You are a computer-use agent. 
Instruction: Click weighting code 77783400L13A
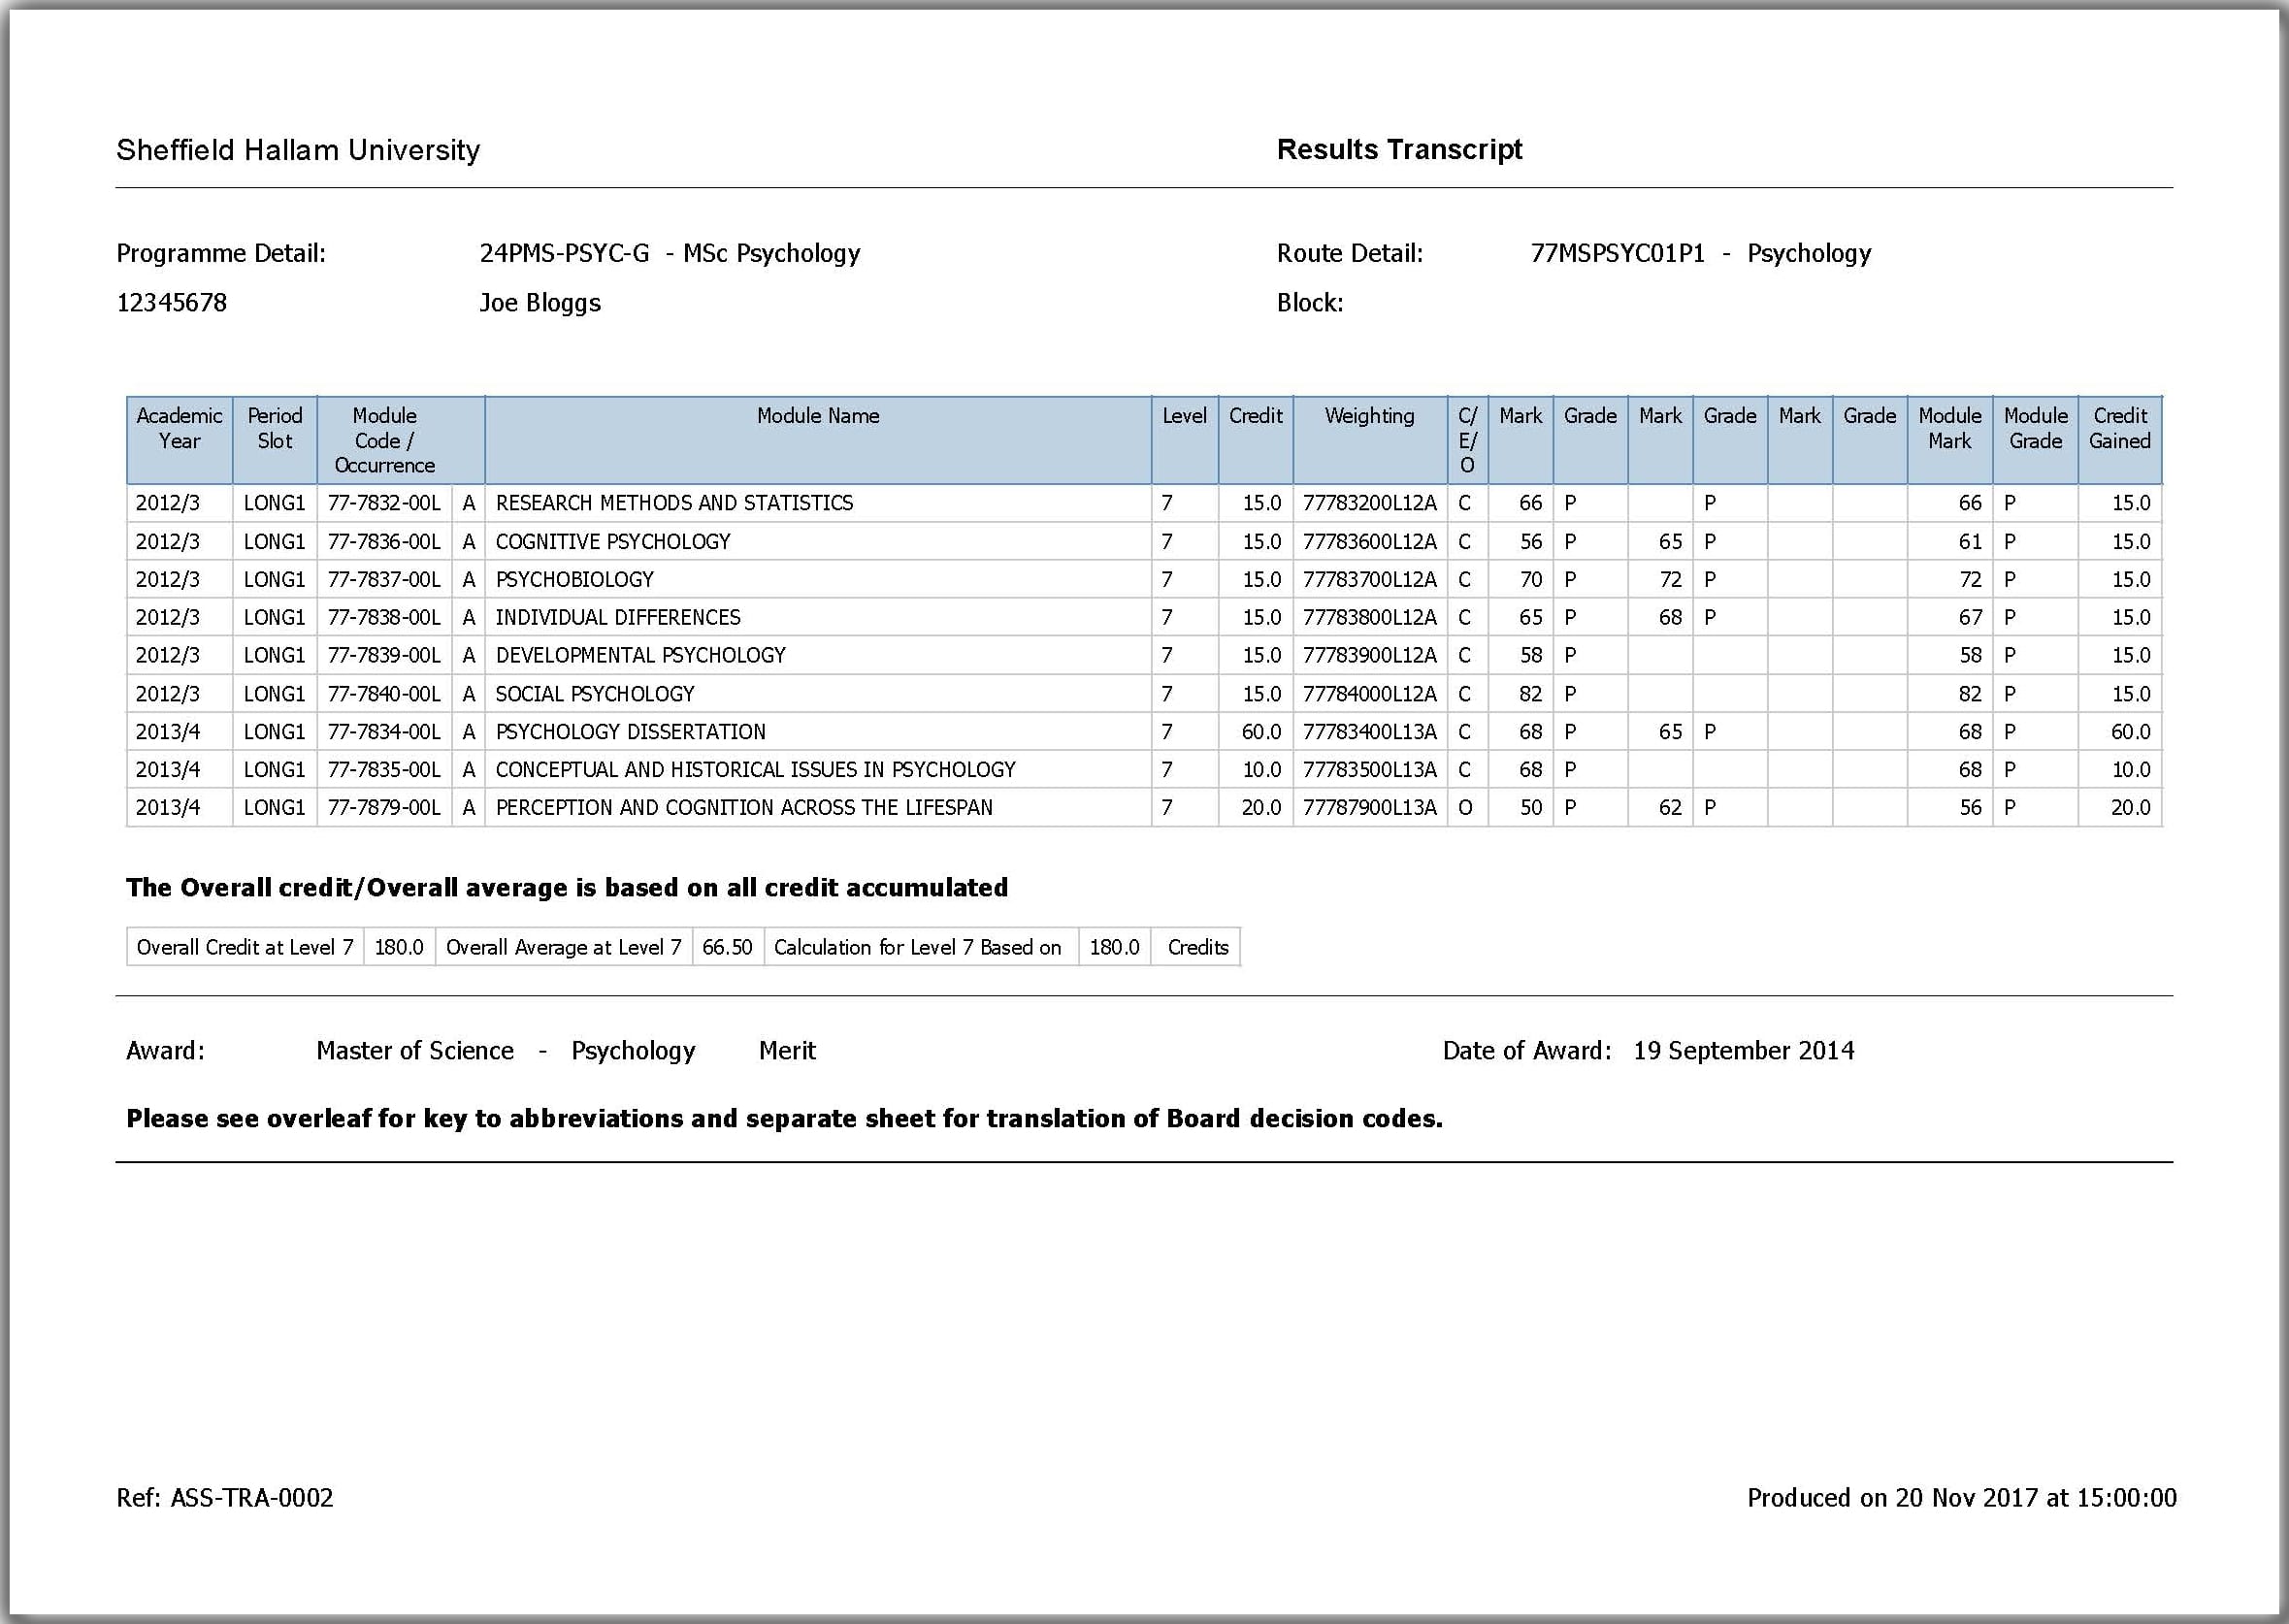(1369, 731)
